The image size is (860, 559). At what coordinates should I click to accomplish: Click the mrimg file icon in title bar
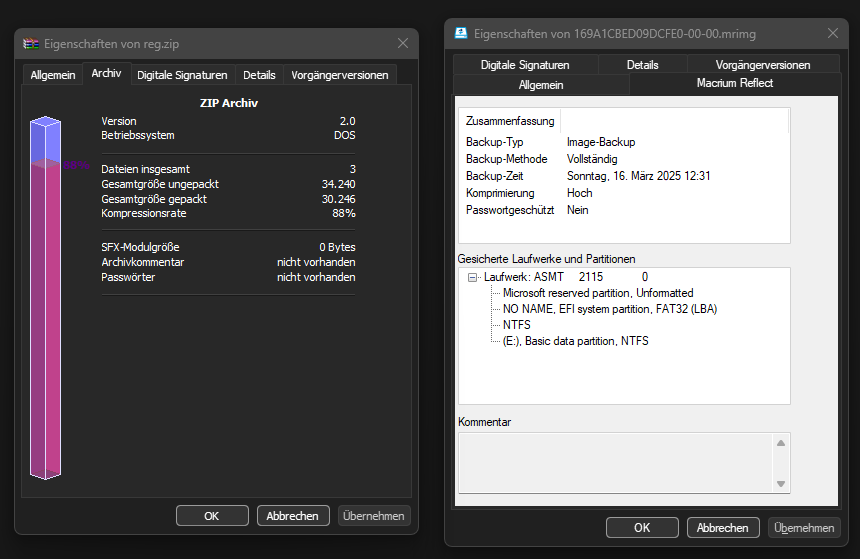tap(461, 33)
